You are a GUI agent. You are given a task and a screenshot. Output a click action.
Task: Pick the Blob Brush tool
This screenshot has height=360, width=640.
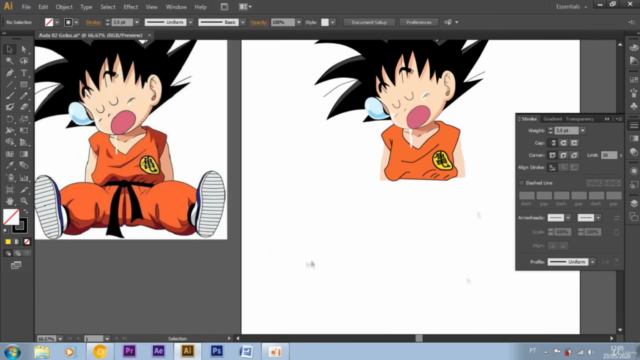10,107
